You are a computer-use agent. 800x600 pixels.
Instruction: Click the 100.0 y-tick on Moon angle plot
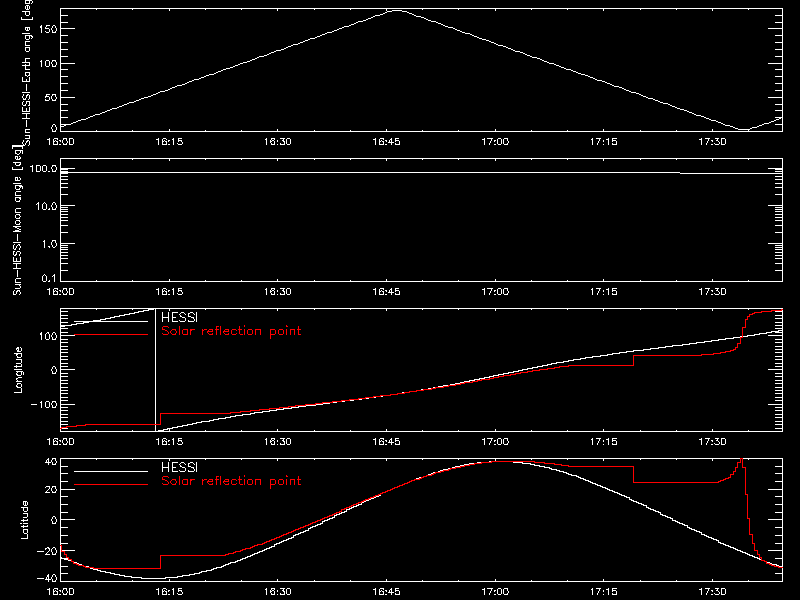point(43,169)
